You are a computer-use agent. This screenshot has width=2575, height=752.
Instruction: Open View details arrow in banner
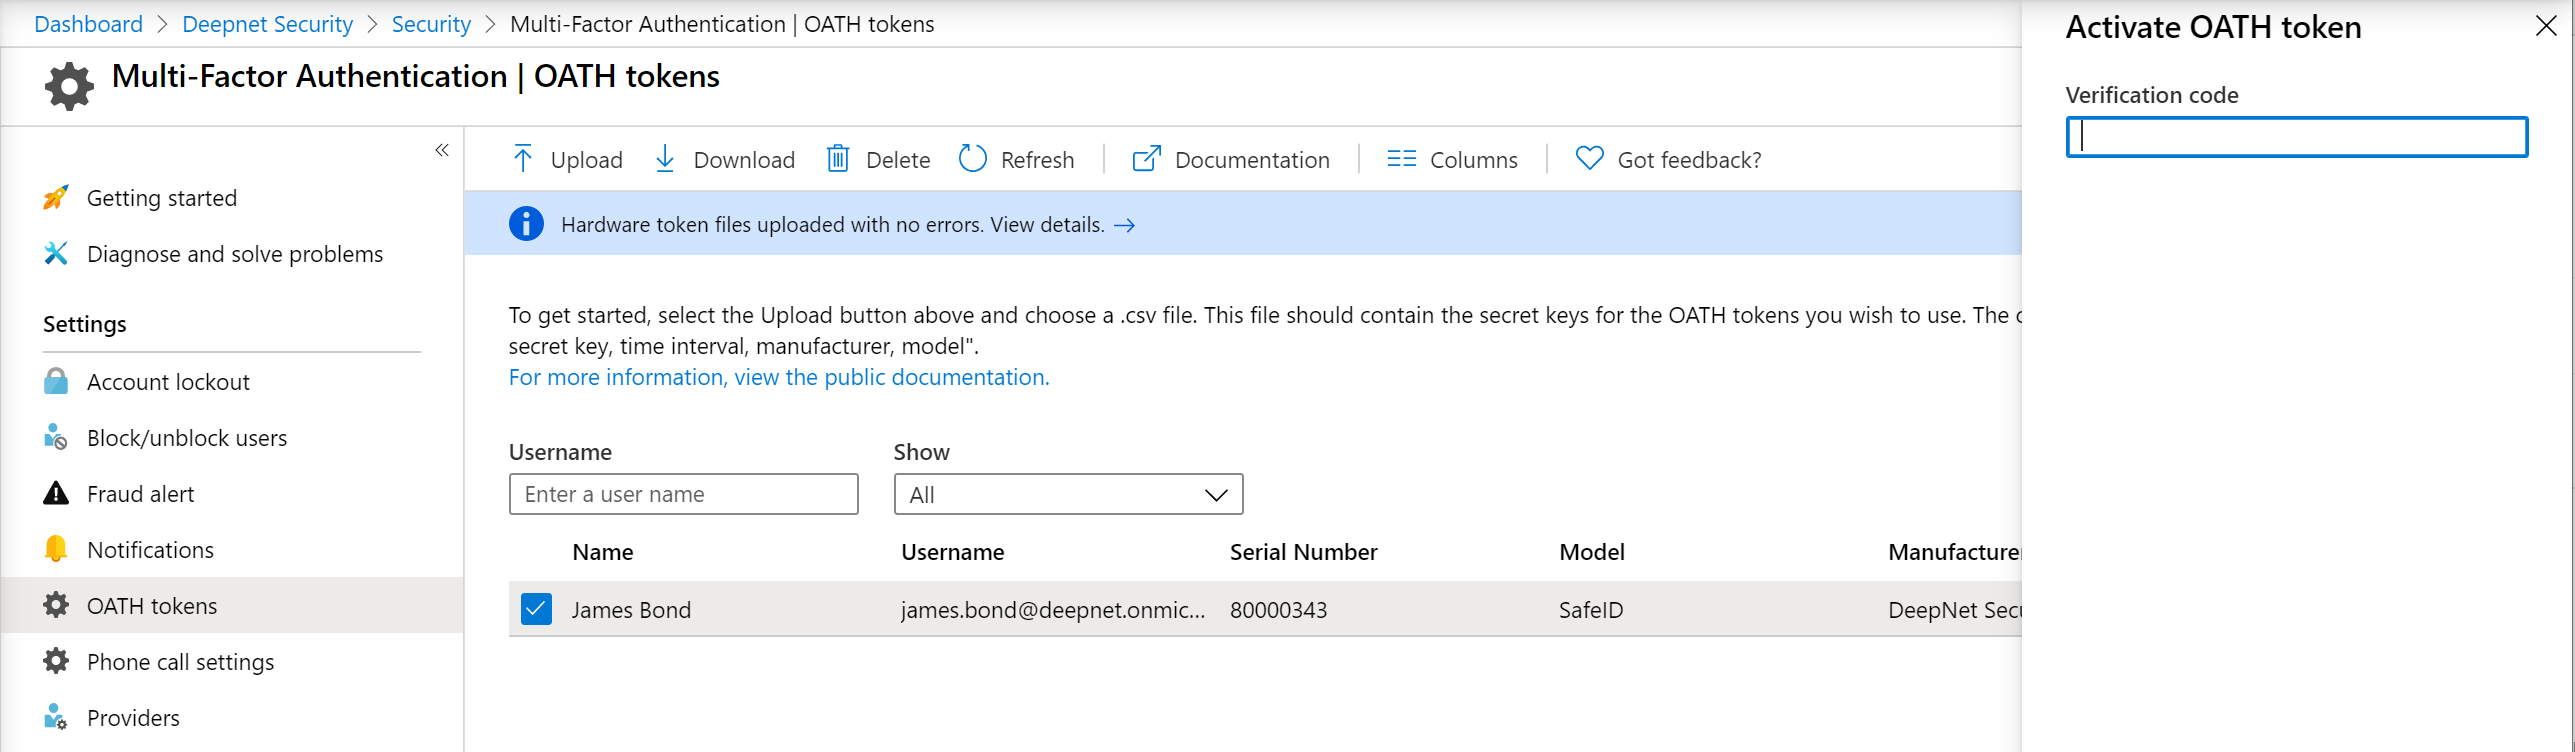pyautogui.click(x=1125, y=225)
